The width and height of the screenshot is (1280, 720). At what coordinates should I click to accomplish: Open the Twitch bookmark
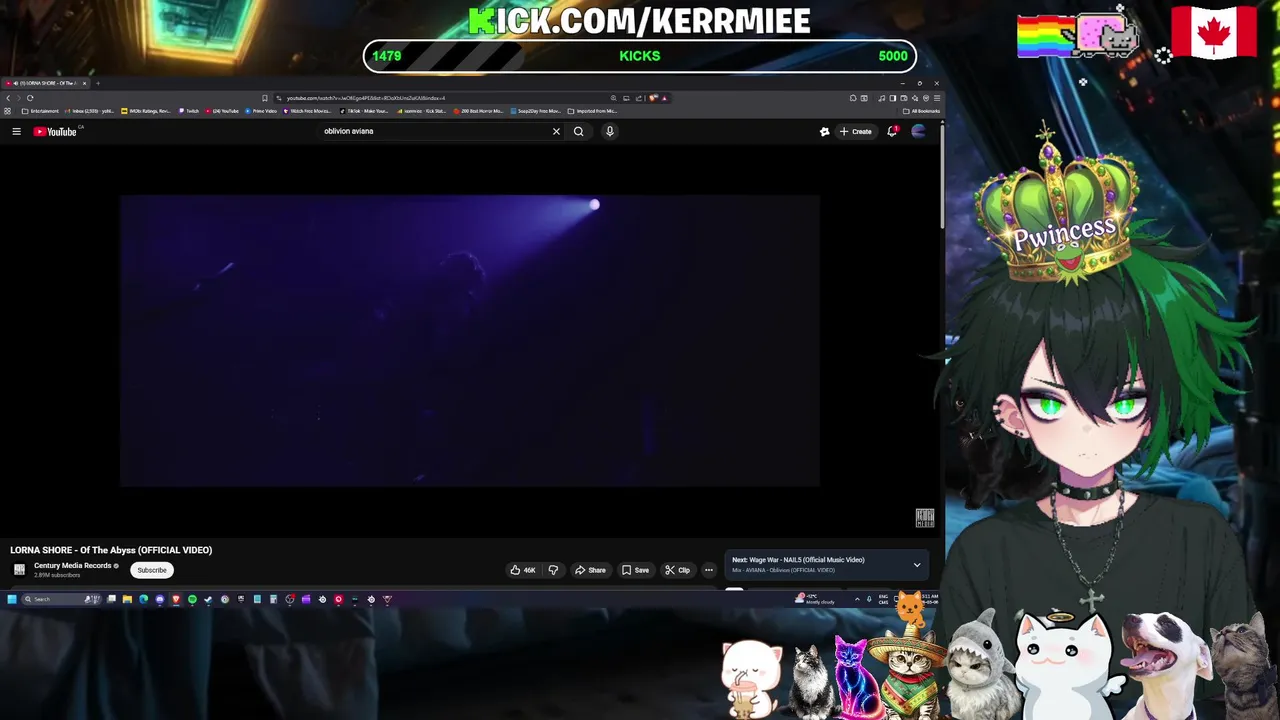point(189,111)
